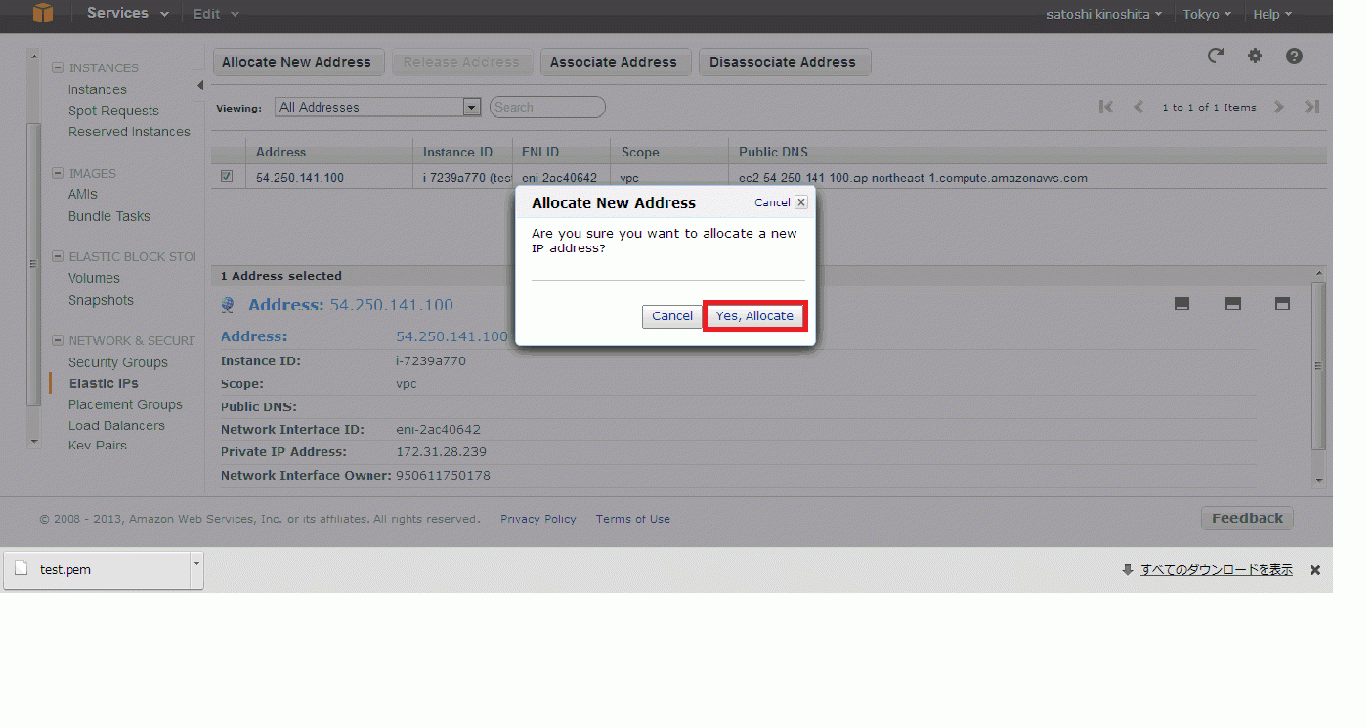
Task: Open Reserved Instances in sidebar
Action: point(129,131)
